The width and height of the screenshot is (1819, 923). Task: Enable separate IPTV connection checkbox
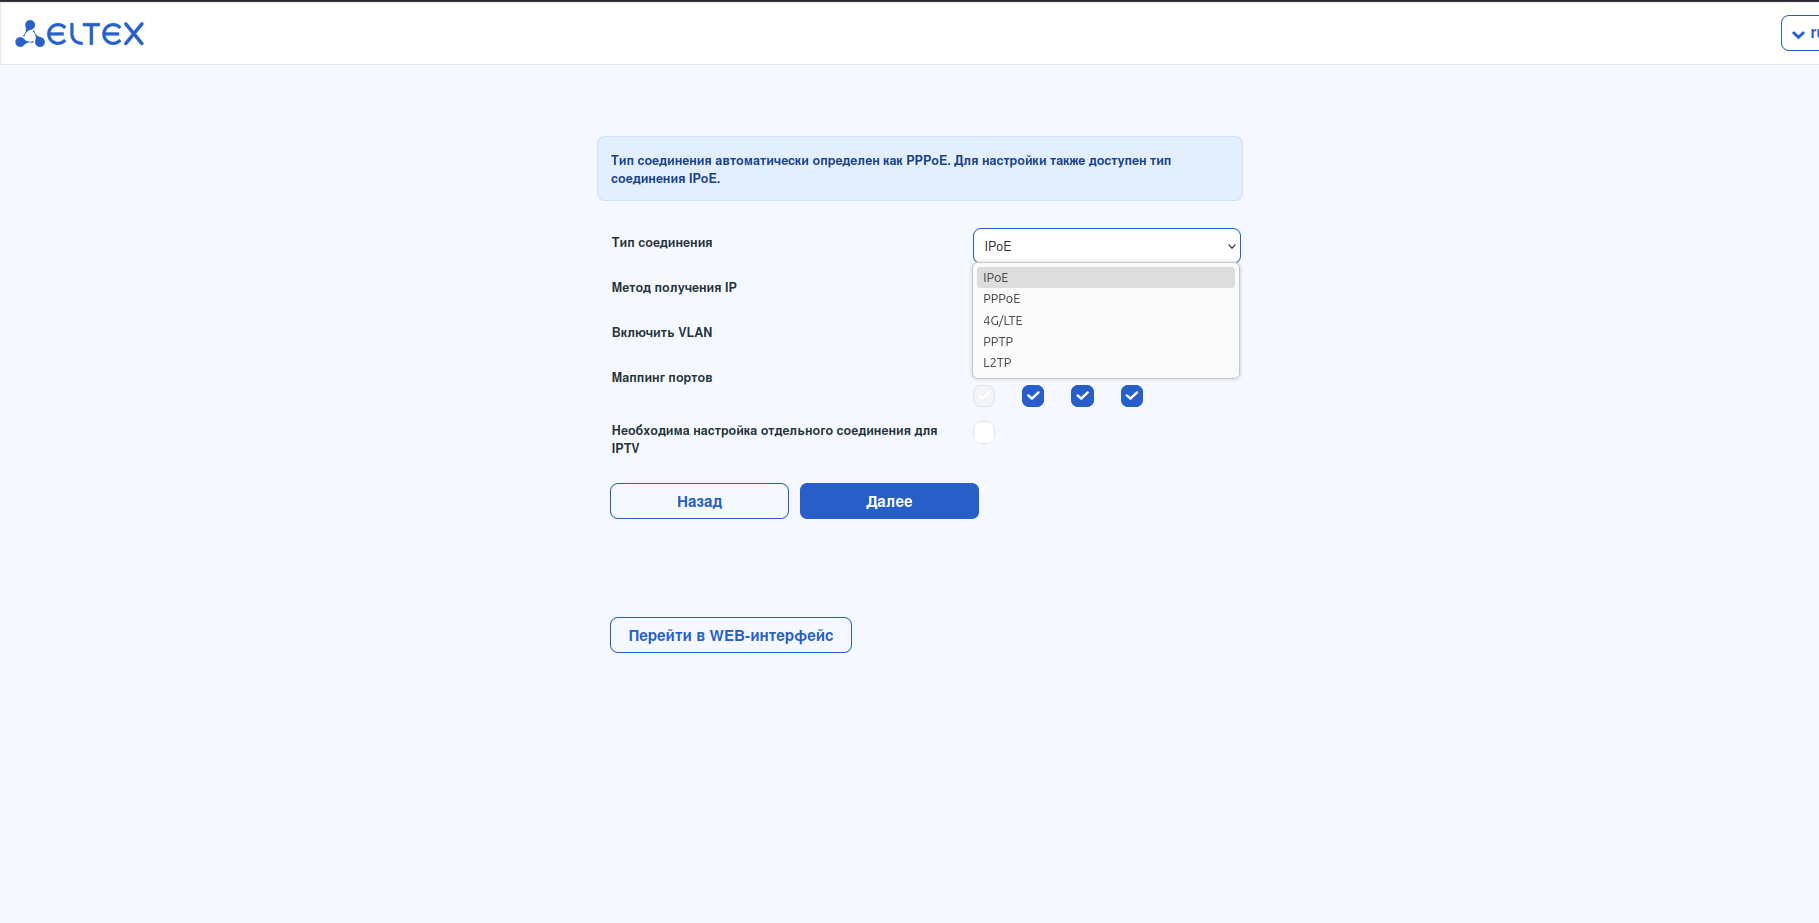tap(984, 432)
